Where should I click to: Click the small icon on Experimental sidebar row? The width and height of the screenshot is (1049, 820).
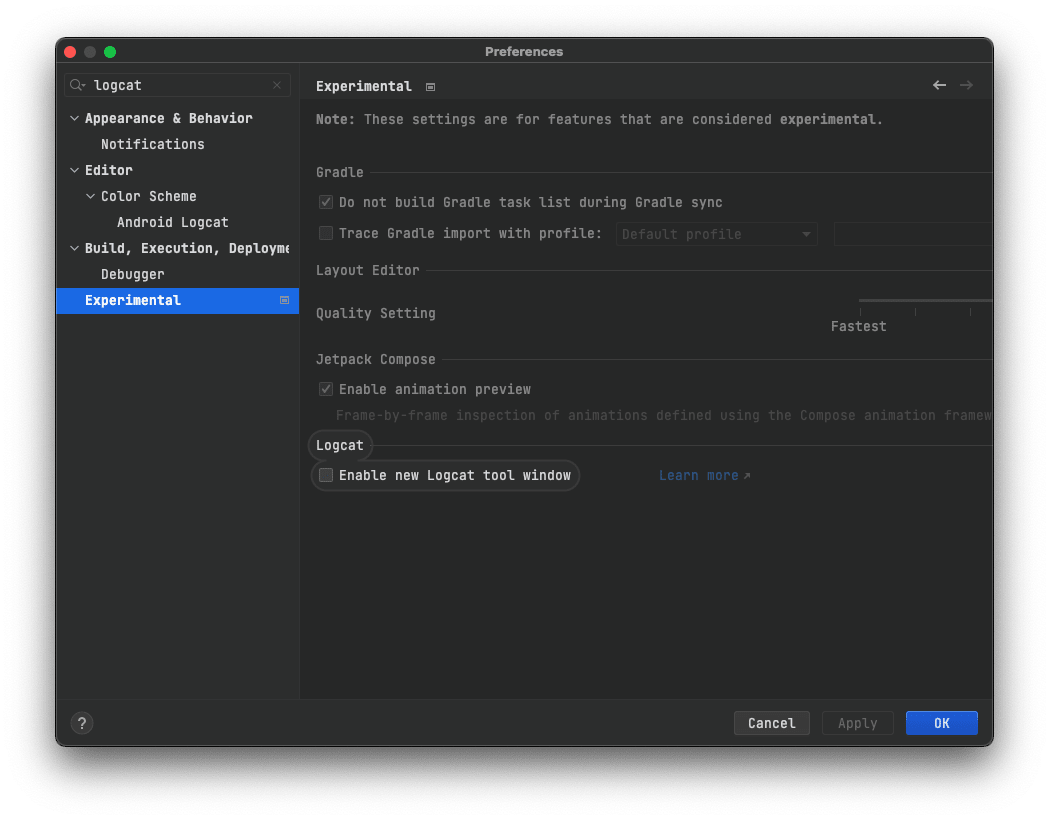pyautogui.click(x=284, y=300)
